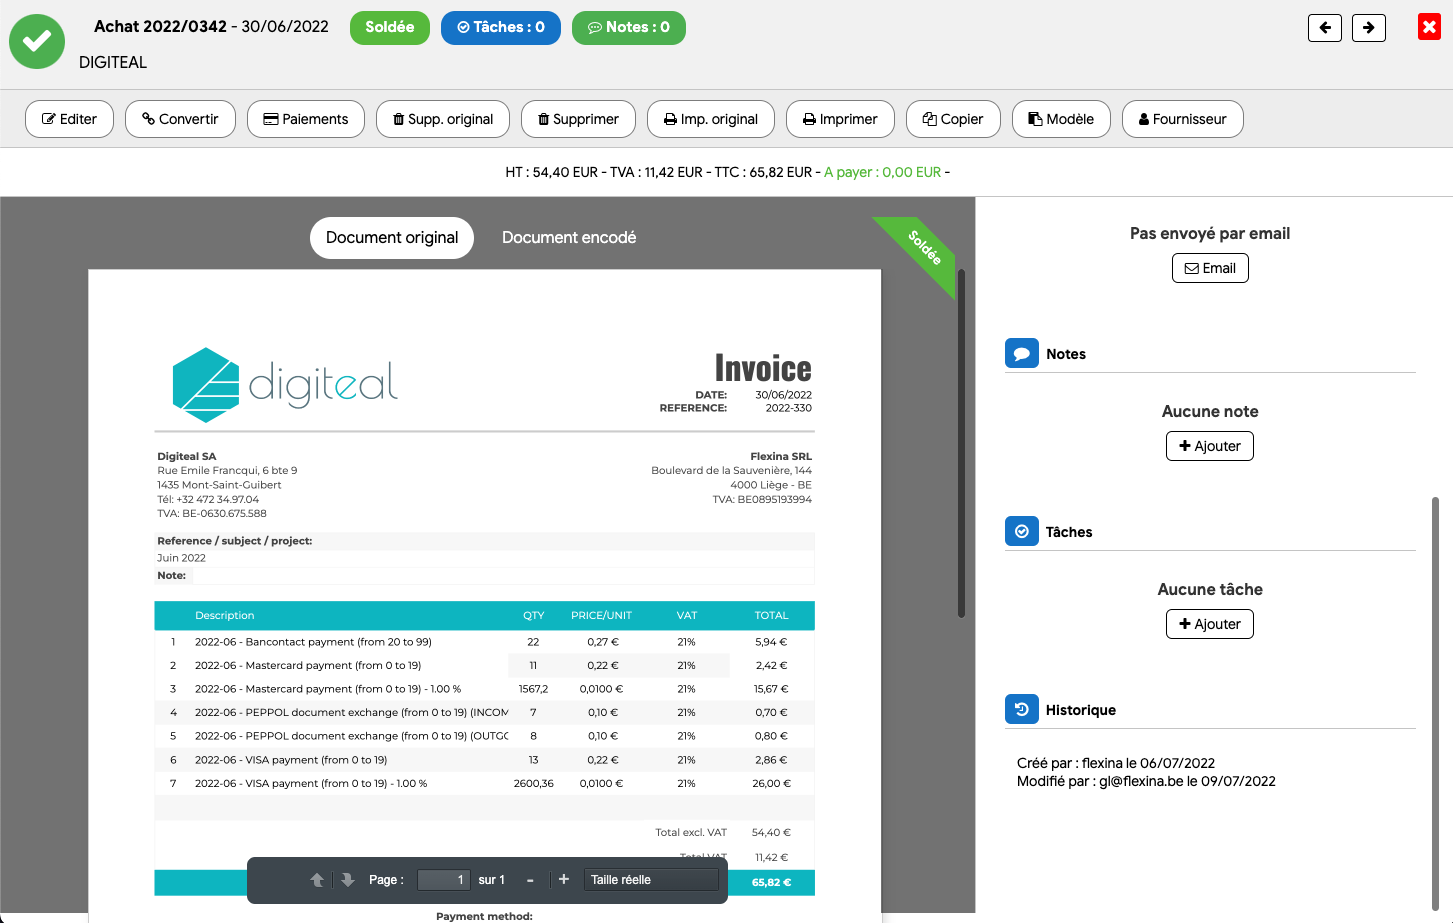Viewport: 1453px width, 923px height.
Task: Open the Tâches : 0 badge
Action: click(x=501, y=28)
